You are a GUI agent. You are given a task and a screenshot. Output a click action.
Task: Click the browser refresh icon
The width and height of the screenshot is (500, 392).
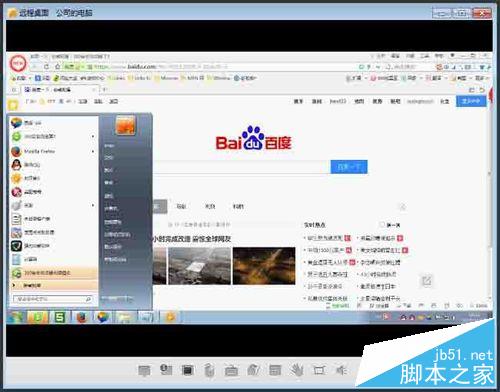tap(46, 67)
